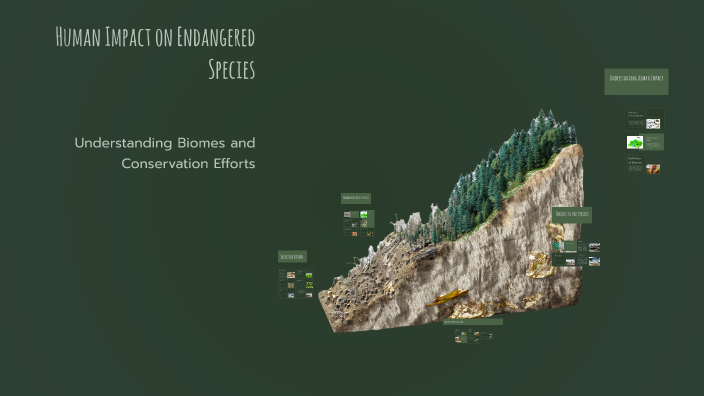Click the 'Human Impact on Endangered Species' title
704x396 pixels.
coord(155,53)
